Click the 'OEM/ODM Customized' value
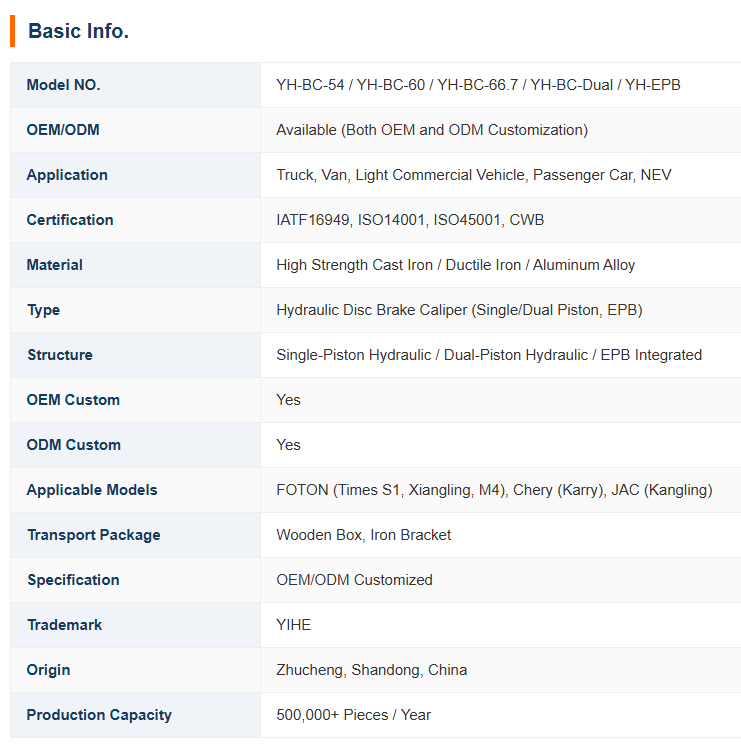Screen dimensions: 741x749 (354, 580)
